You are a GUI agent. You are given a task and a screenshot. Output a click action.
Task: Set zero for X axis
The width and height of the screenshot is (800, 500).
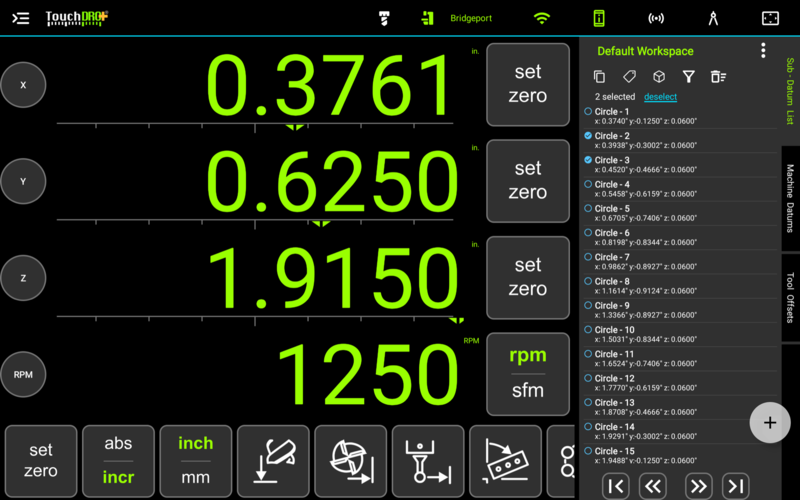tap(528, 84)
